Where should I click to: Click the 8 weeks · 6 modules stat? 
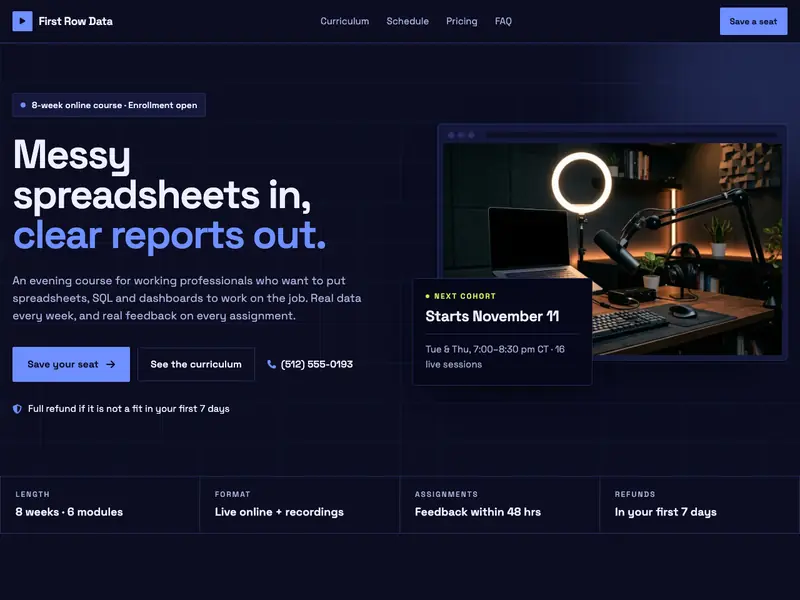69,512
